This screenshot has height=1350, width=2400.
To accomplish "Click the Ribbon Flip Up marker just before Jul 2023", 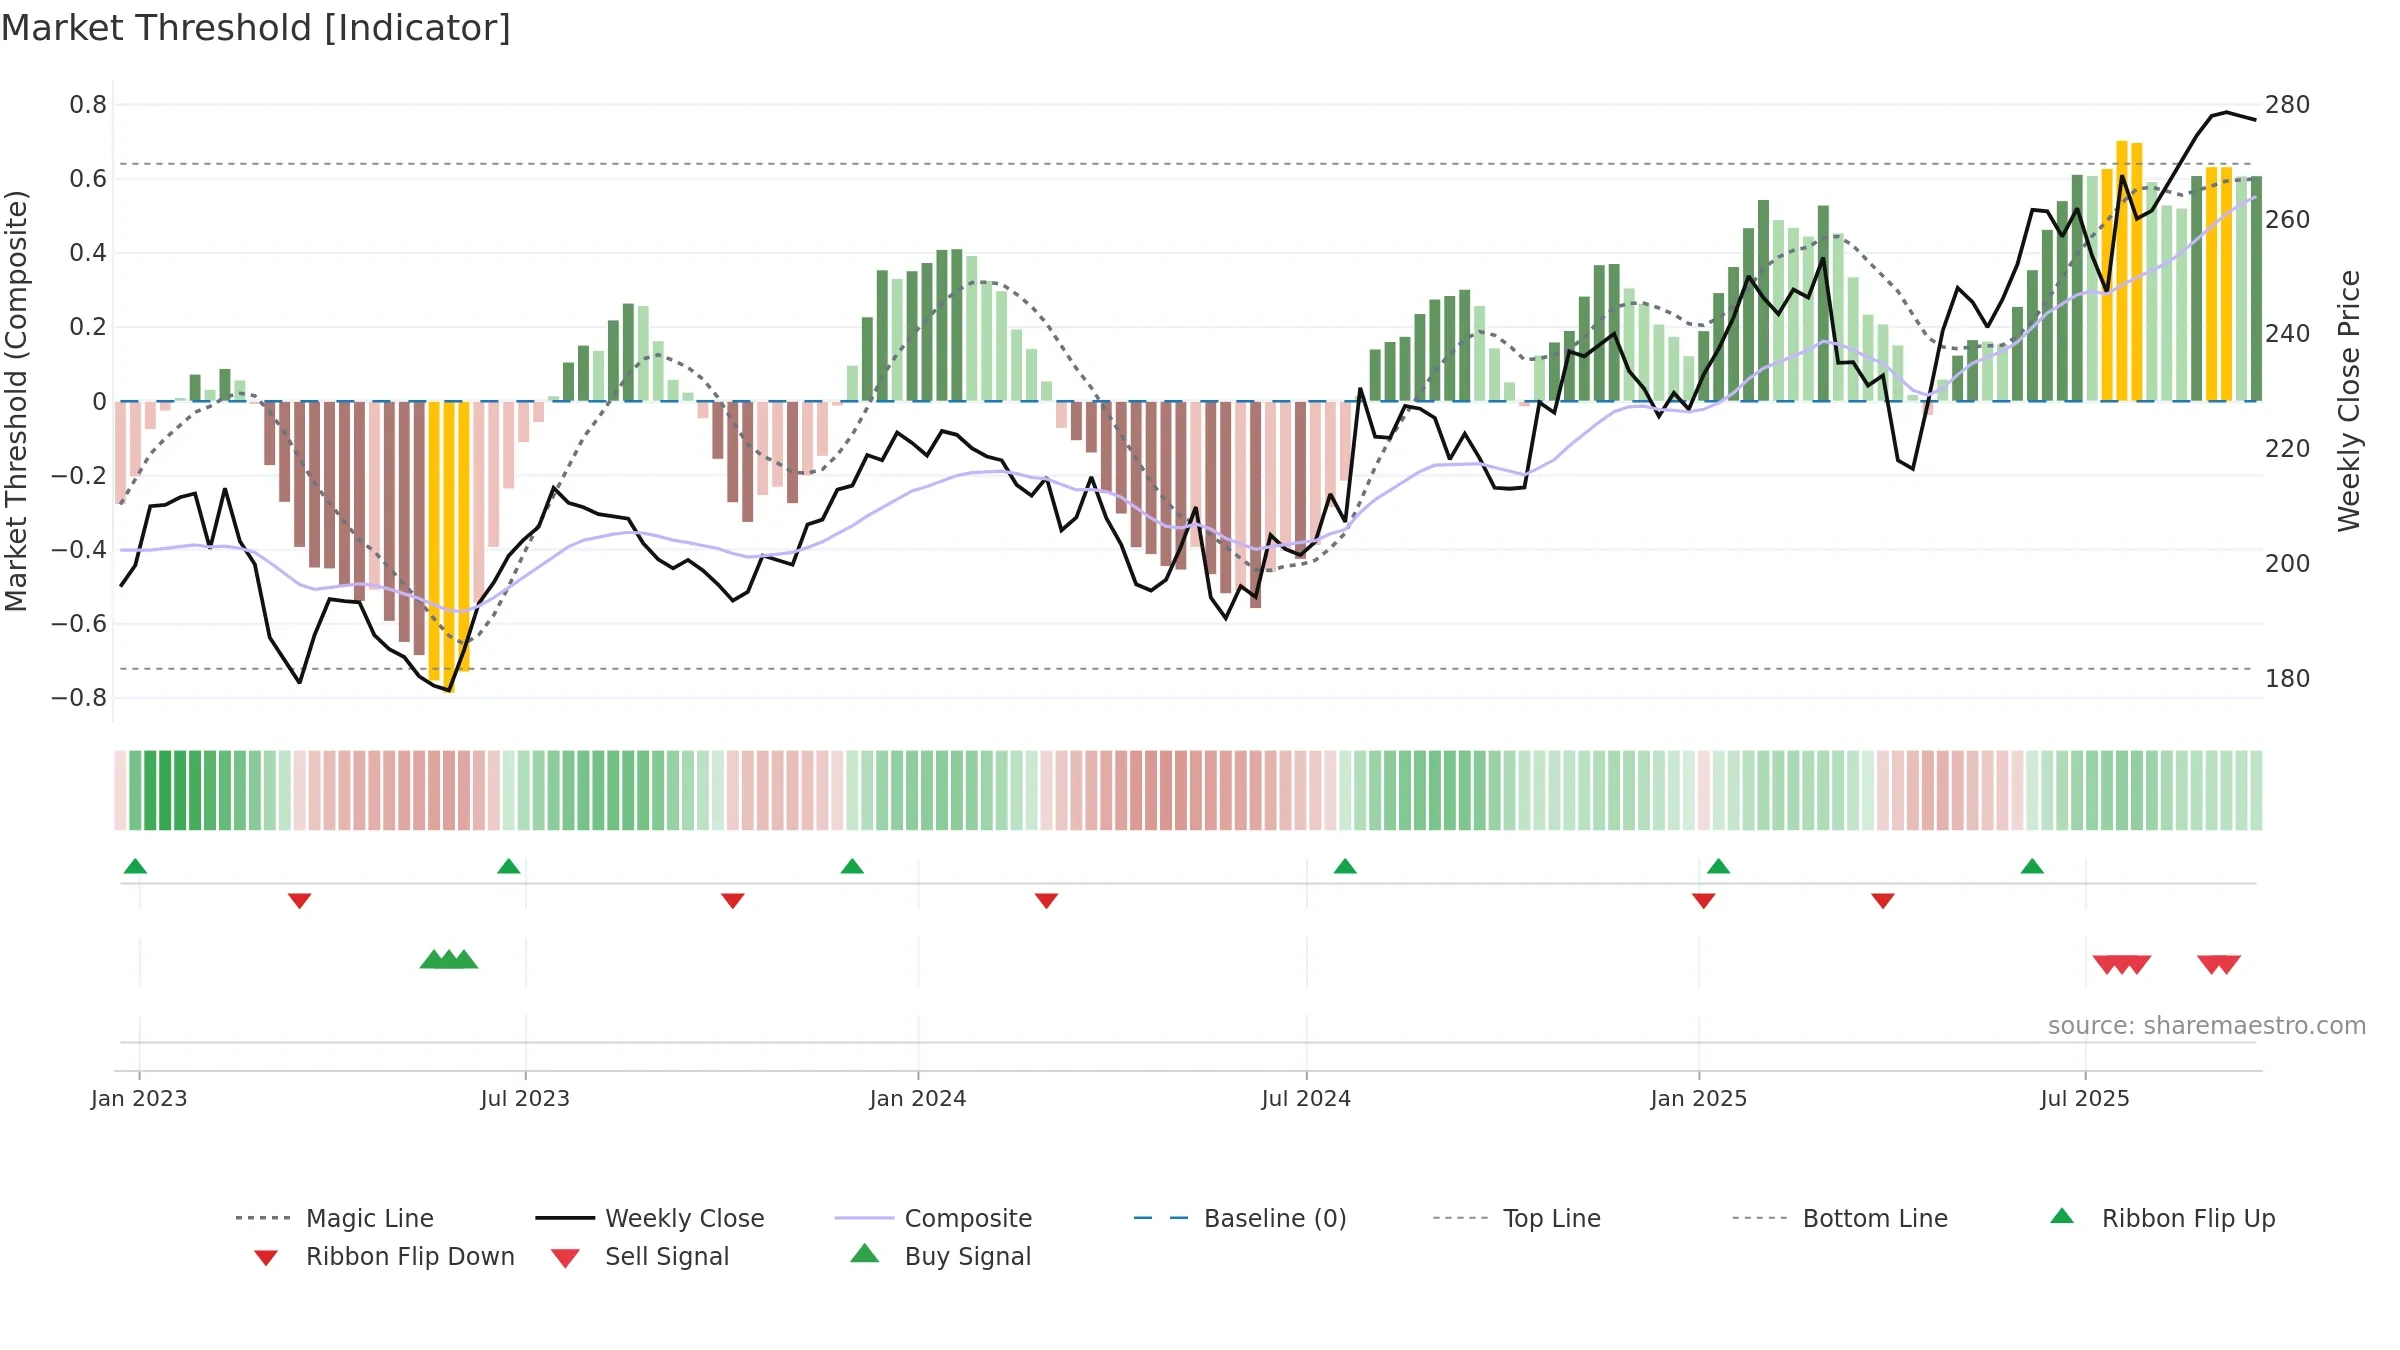I will click(x=508, y=866).
